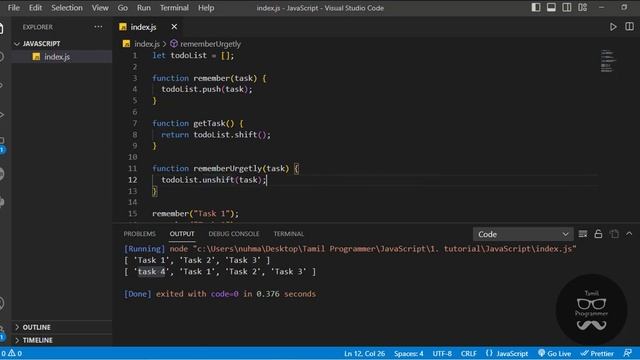640x360 pixels.
Task: Open index.js in the Explorer tree
Action: (57, 57)
